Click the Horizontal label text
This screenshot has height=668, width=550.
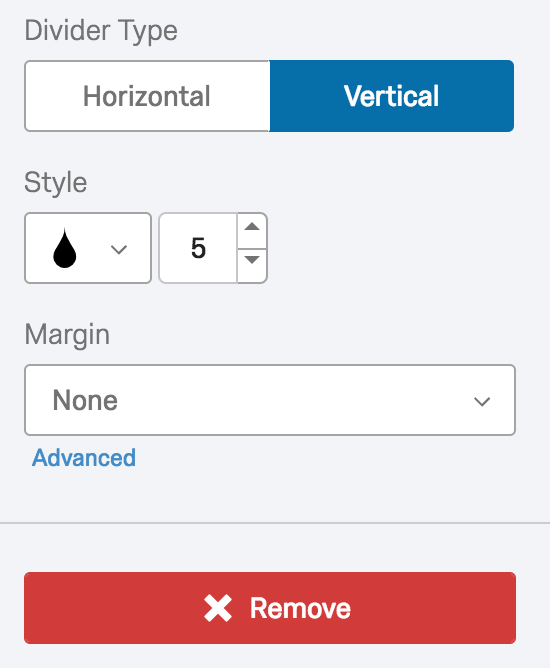(x=147, y=96)
